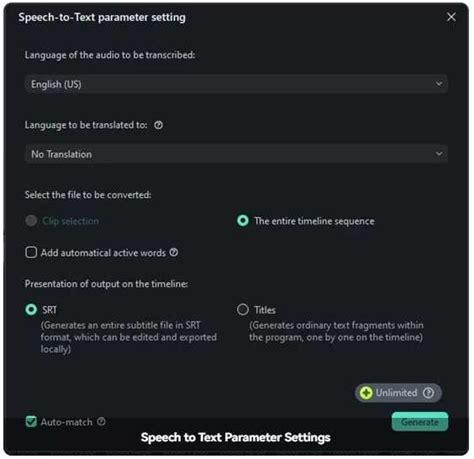
Task: Click the Unlimited credits badge
Action: (398, 393)
